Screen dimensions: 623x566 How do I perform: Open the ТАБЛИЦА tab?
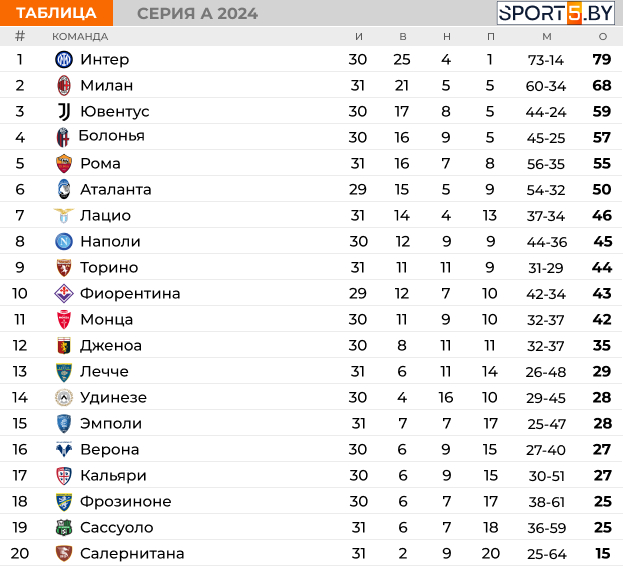coord(56,13)
